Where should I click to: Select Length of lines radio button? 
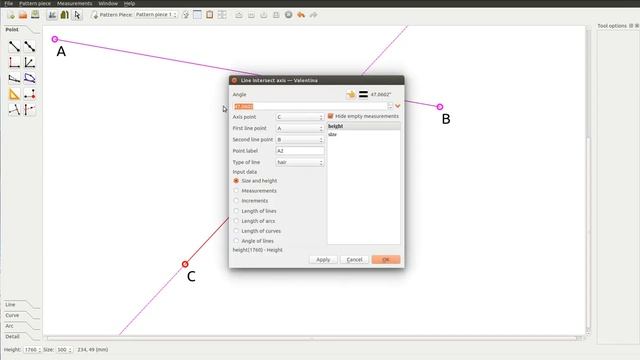coord(236,211)
